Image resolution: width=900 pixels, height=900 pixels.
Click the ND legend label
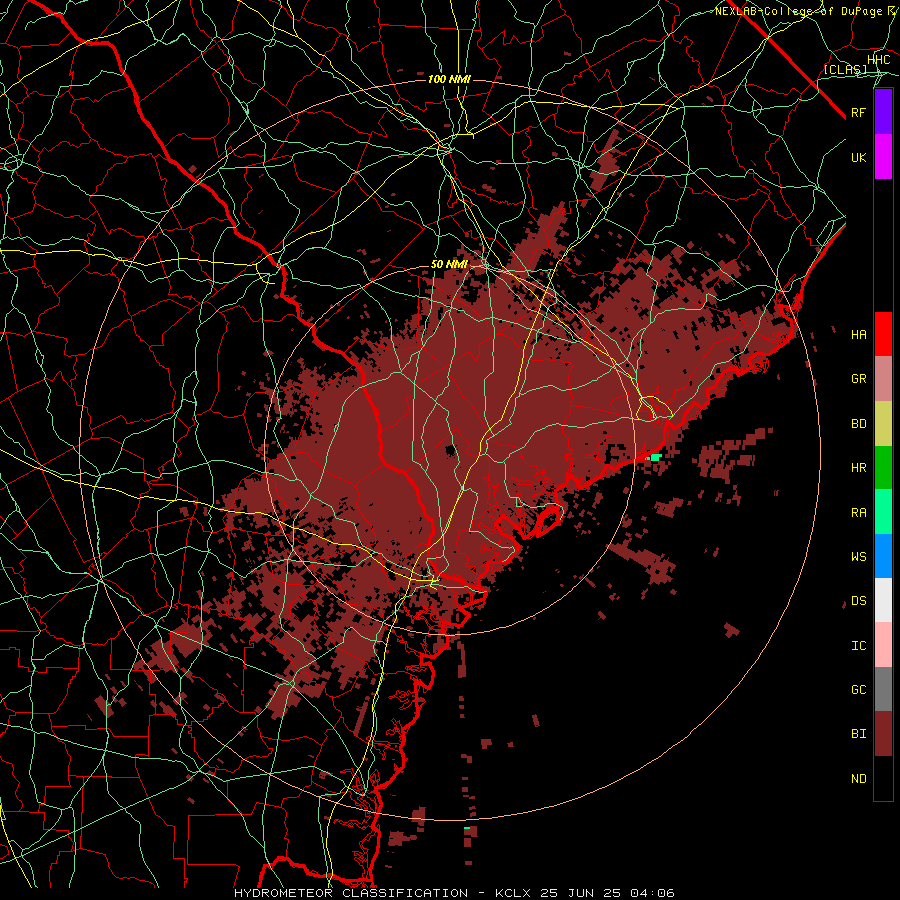click(x=859, y=779)
